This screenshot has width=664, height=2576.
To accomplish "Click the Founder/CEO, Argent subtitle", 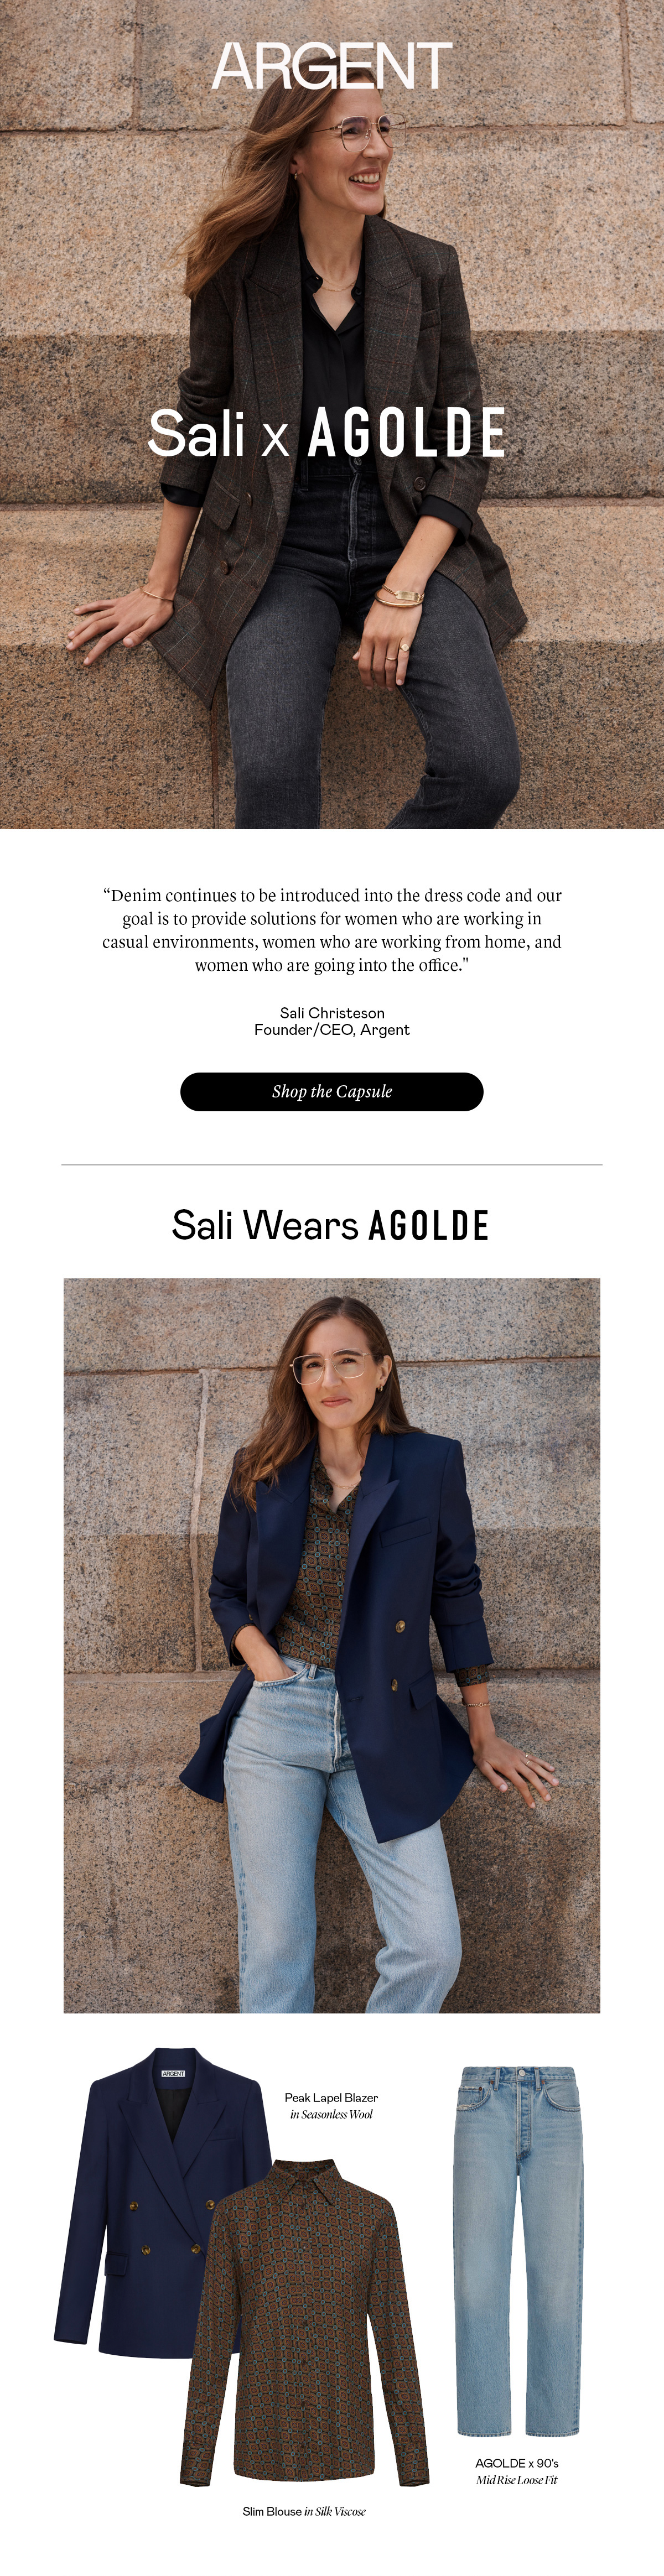I will [332, 1029].
